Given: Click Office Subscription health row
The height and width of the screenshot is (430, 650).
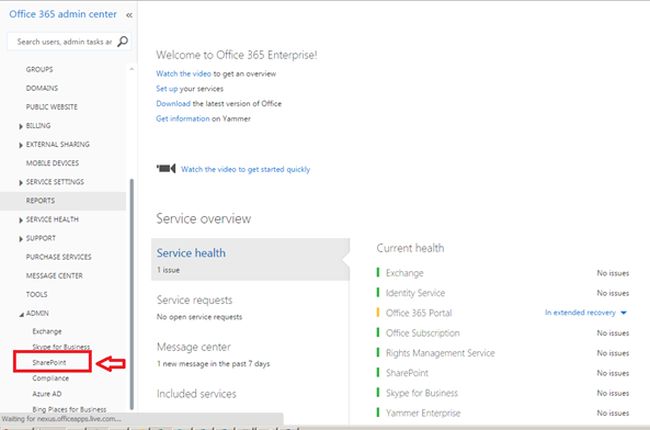Looking at the screenshot, I should tap(502, 333).
